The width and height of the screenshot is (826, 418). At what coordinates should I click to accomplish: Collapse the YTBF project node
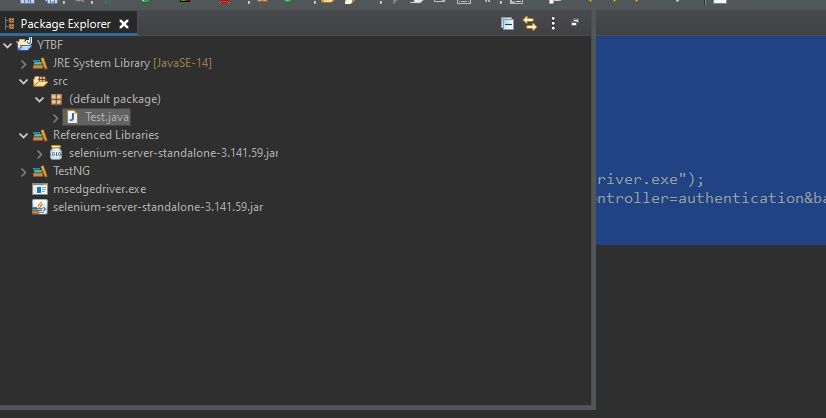click(7, 45)
